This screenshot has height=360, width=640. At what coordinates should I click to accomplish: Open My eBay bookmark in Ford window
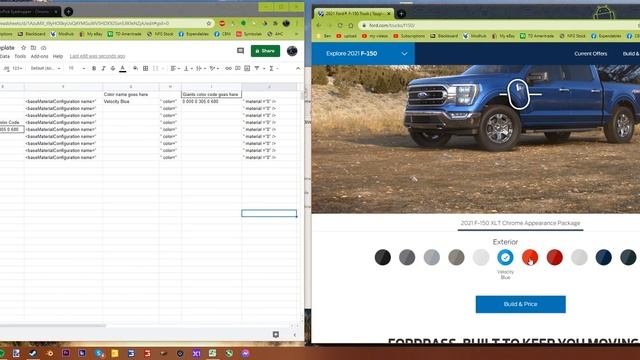(503, 36)
